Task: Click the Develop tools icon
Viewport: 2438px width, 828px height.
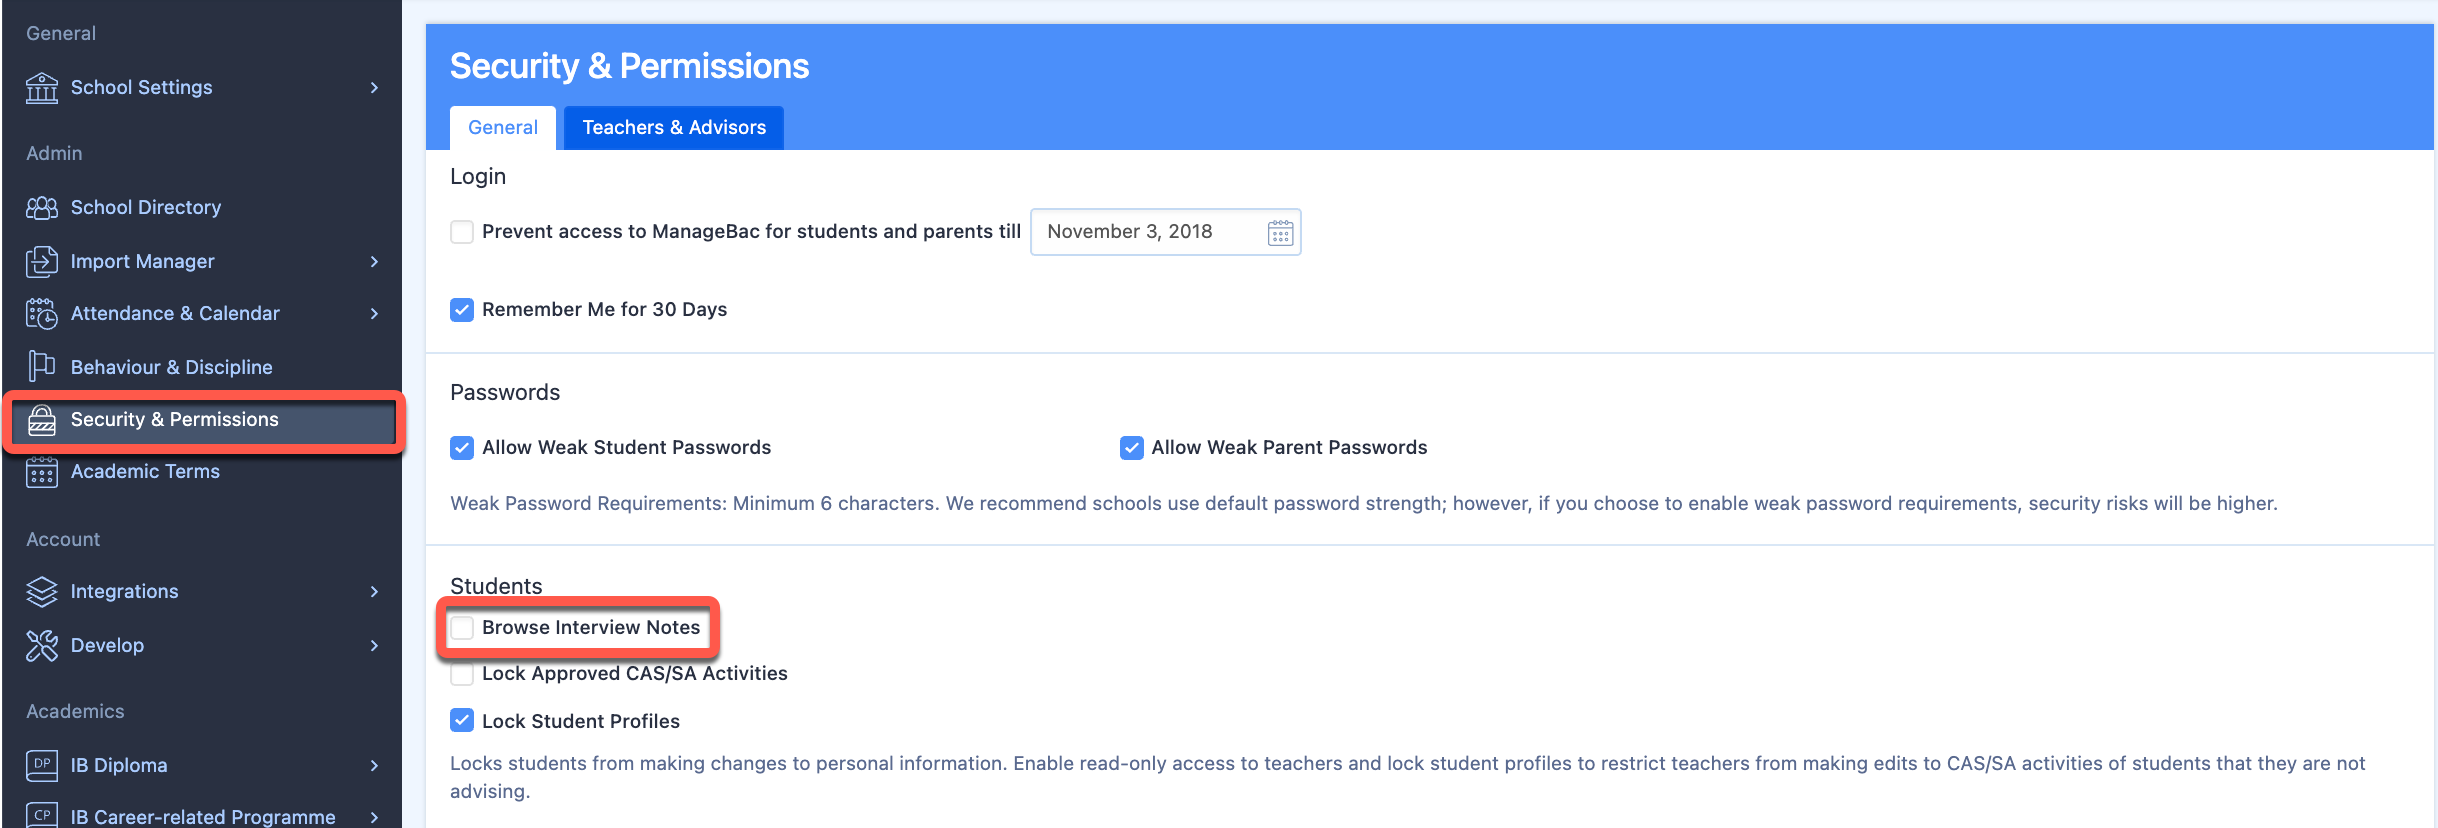Action: [x=42, y=646]
